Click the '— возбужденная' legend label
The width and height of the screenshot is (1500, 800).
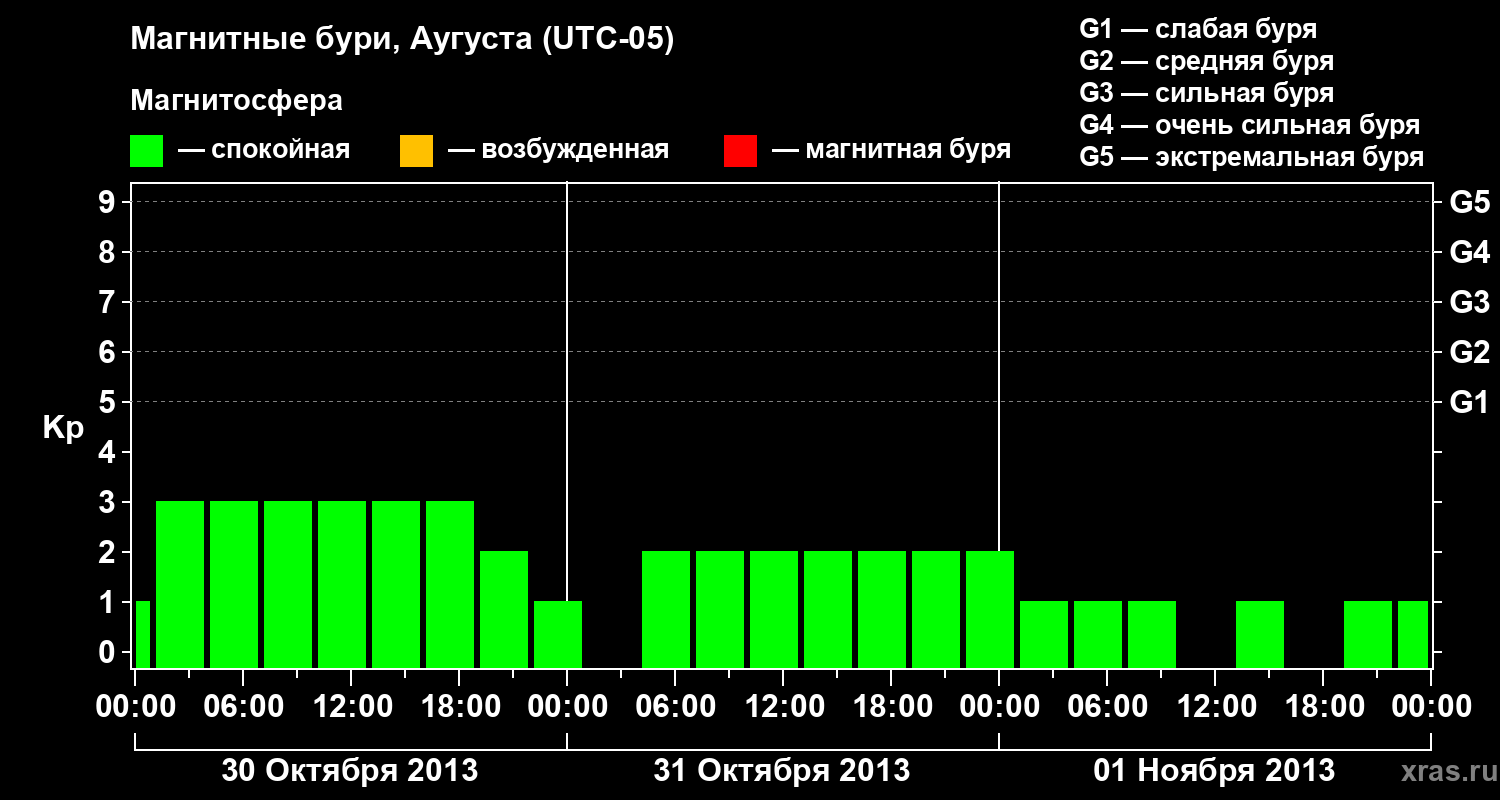(558, 150)
